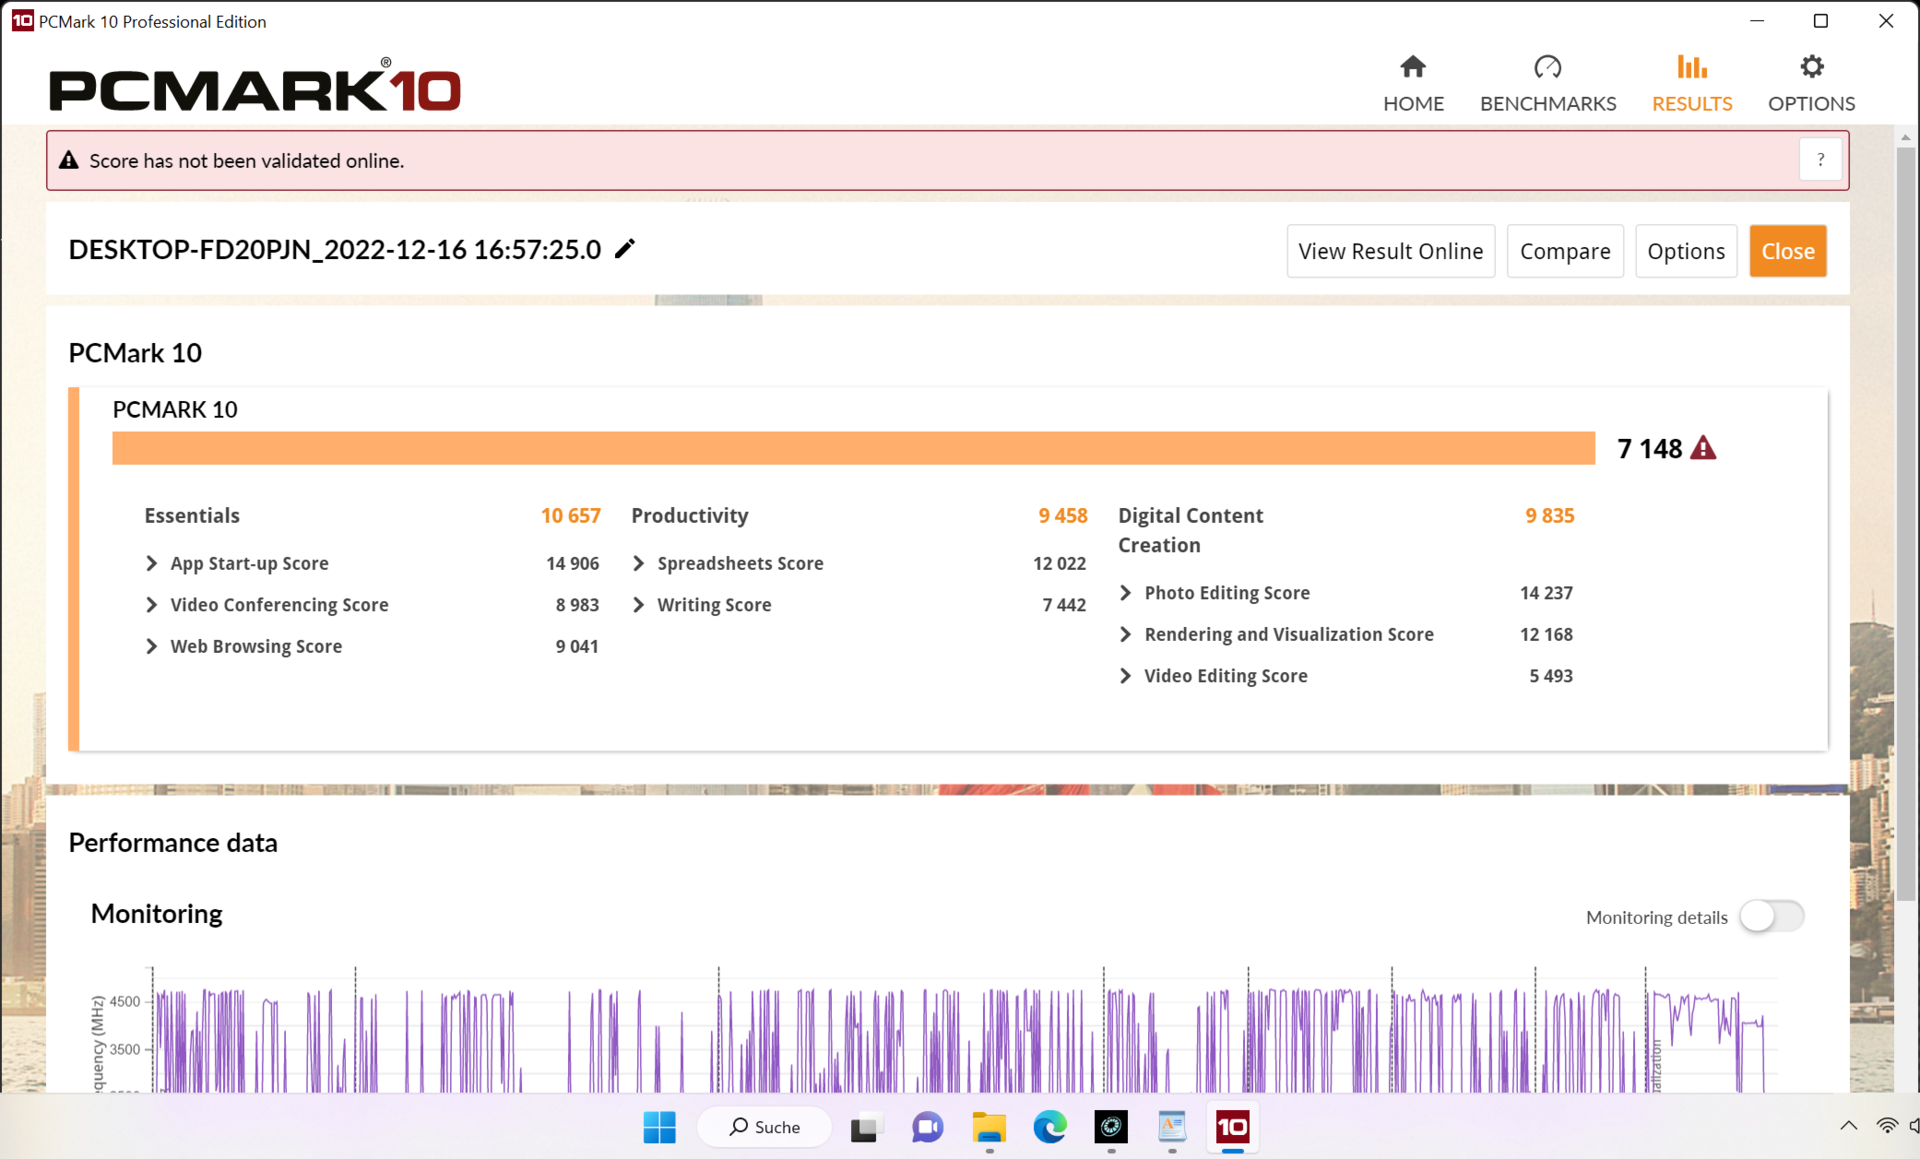1920x1159 pixels.
Task: Switch to the BENCHMARKS tab
Action: pos(1547,83)
